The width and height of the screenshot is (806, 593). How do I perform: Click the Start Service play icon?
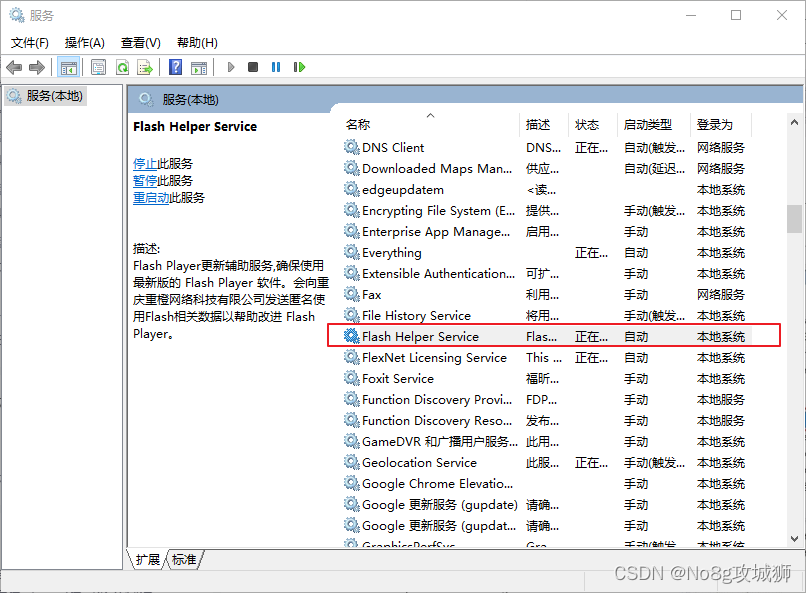click(x=231, y=67)
